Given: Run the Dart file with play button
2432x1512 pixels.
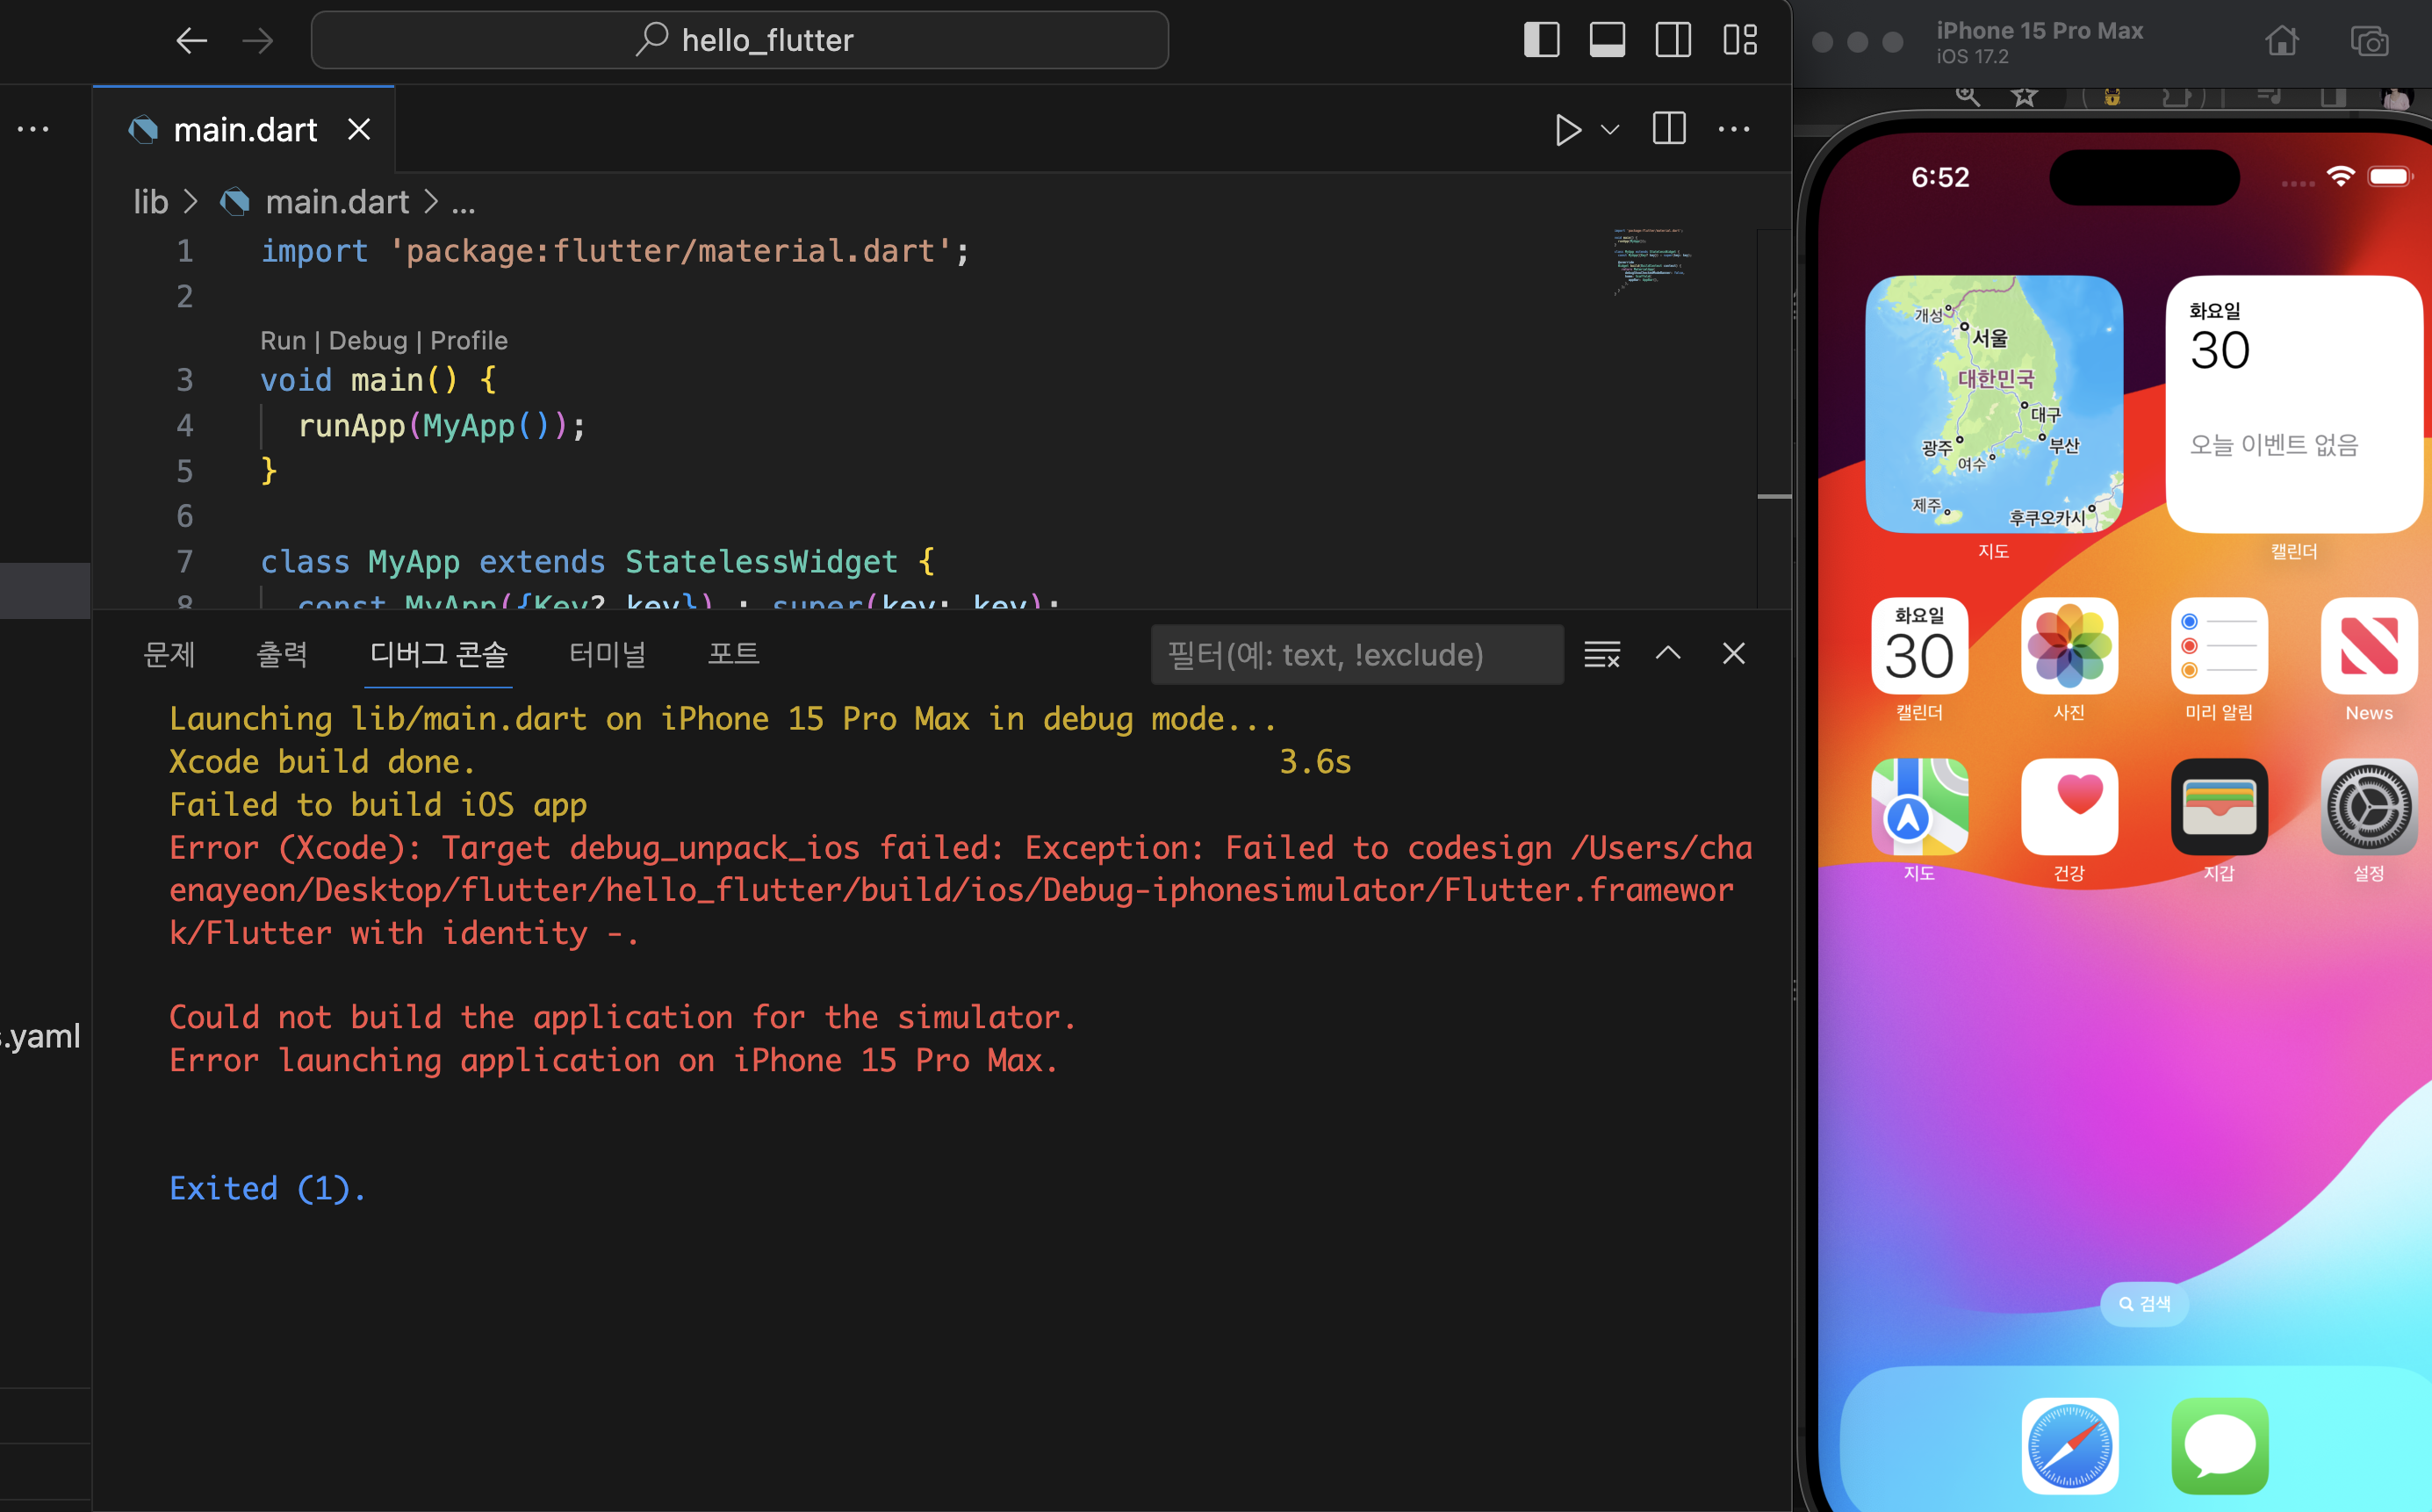Looking at the screenshot, I should click(1567, 130).
